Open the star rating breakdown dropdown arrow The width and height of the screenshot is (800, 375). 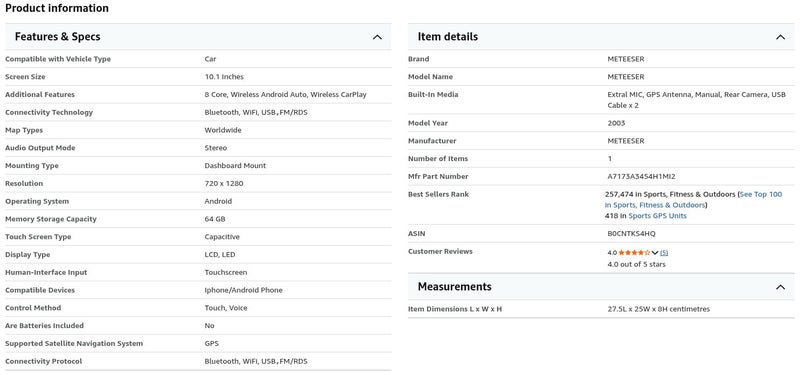click(x=655, y=253)
